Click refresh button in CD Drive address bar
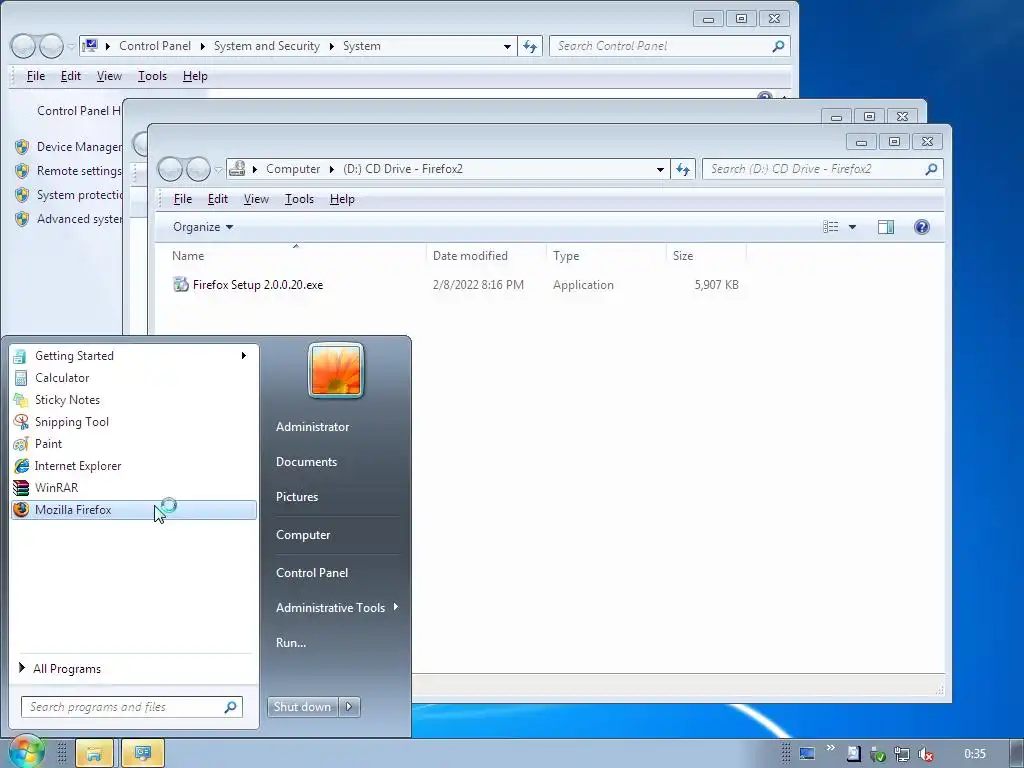1024x768 pixels. (x=683, y=169)
